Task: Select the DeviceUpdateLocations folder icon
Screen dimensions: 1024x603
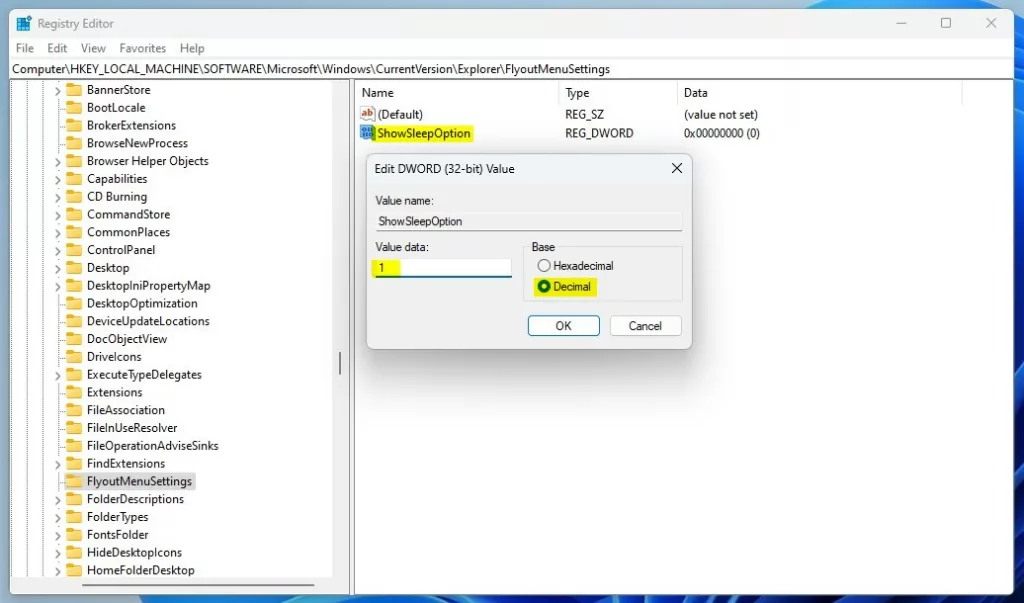Action: point(74,321)
